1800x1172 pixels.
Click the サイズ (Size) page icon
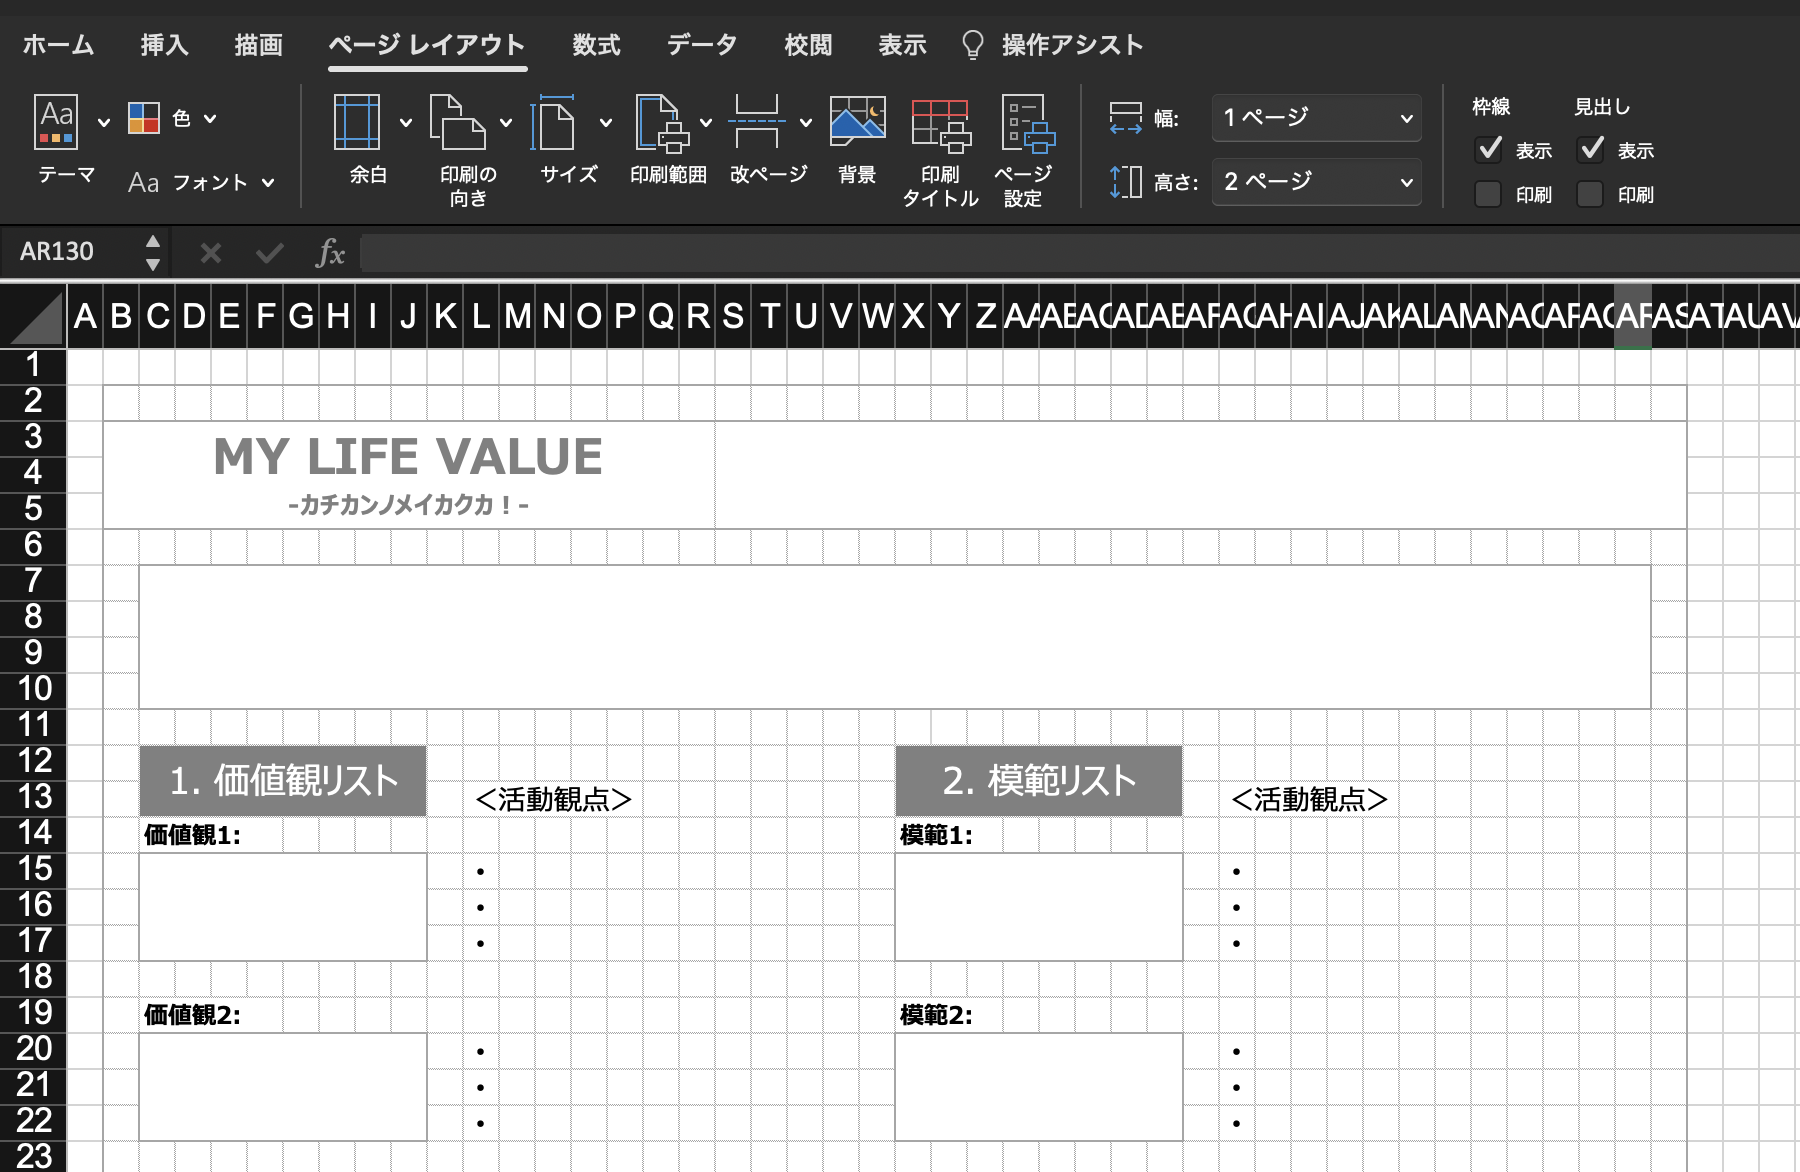coord(556,122)
